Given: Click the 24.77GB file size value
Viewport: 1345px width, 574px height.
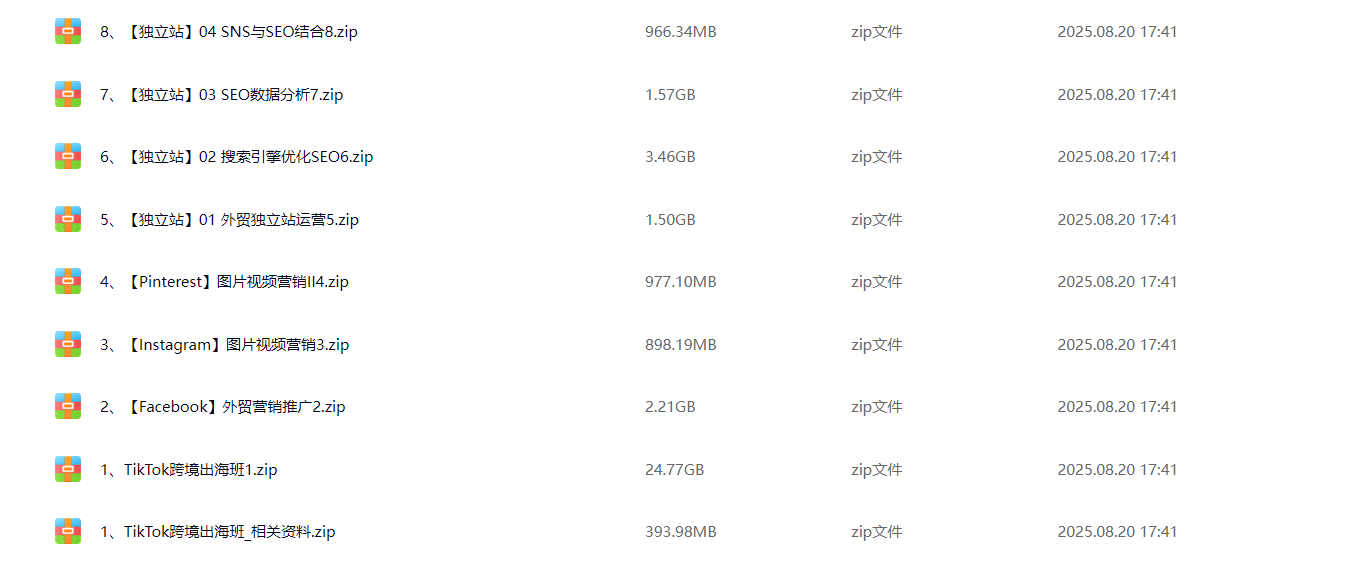Looking at the screenshot, I should pyautogui.click(x=674, y=470).
